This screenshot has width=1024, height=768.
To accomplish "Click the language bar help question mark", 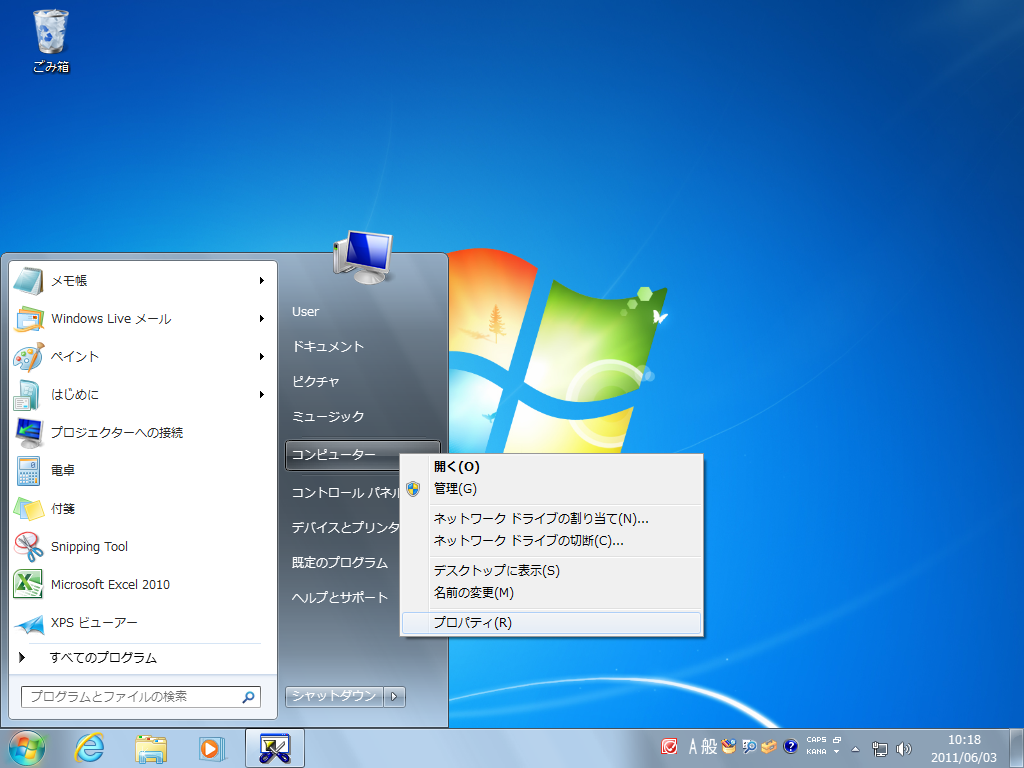I will click(790, 746).
